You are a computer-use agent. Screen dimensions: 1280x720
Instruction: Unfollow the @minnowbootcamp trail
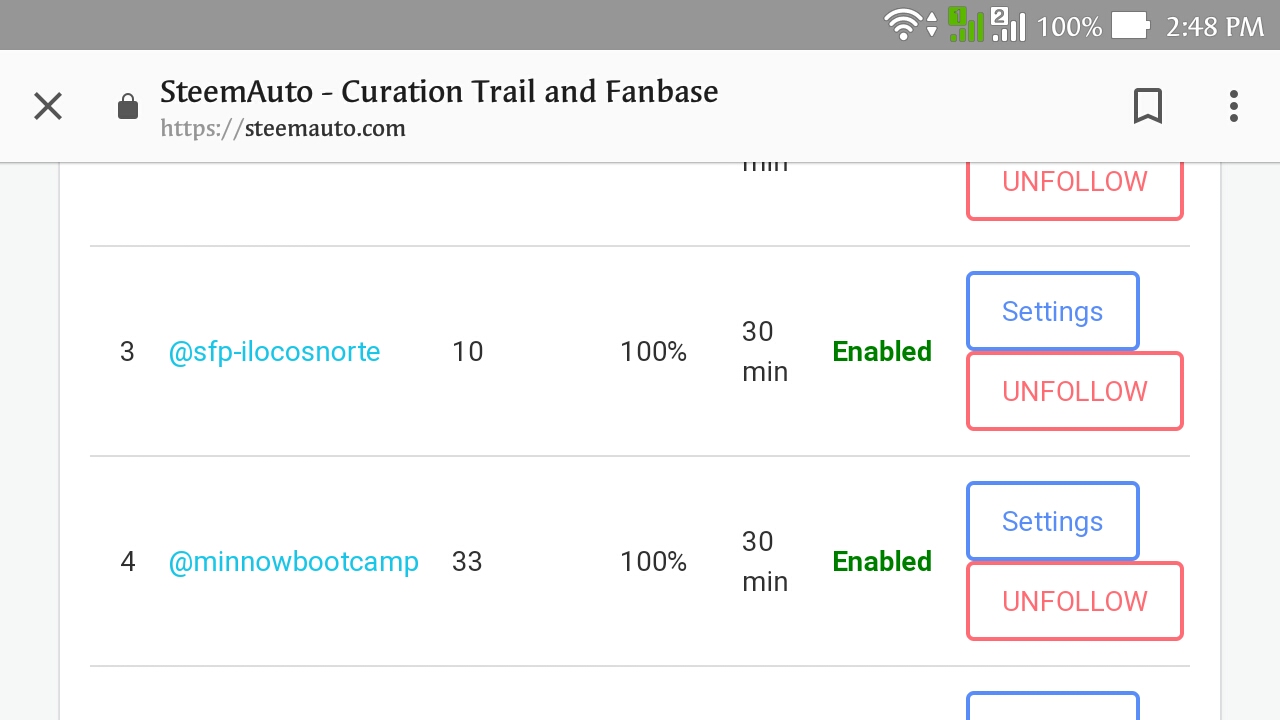click(1075, 601)
